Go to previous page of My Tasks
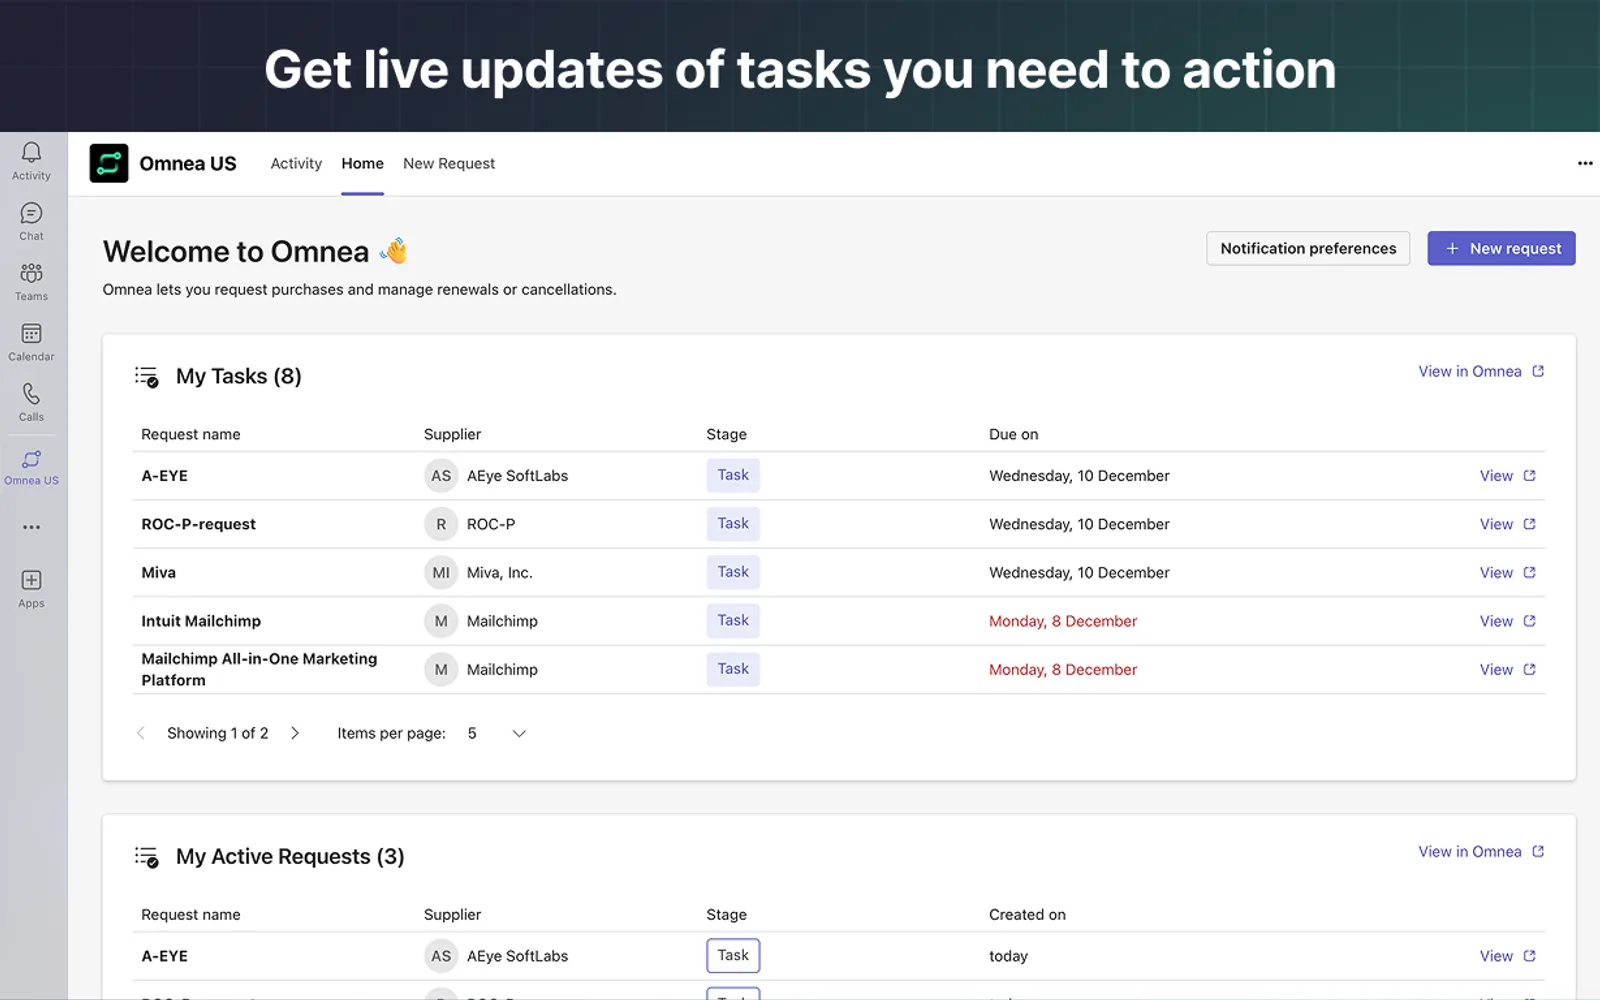1600x1000 pixels. 141,733
